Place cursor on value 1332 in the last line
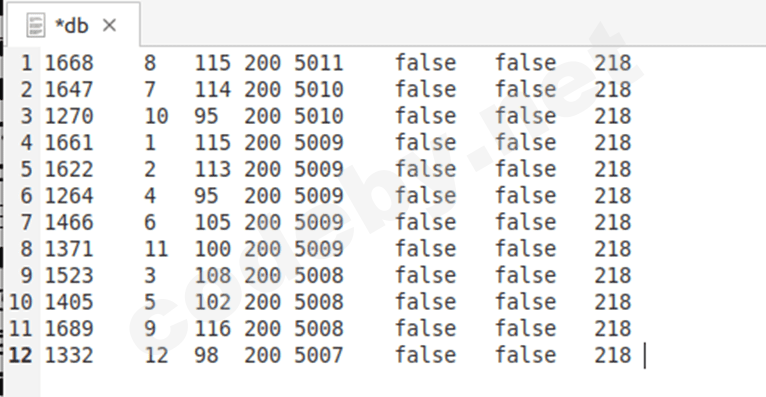The image size is (766, 397). 69,355
